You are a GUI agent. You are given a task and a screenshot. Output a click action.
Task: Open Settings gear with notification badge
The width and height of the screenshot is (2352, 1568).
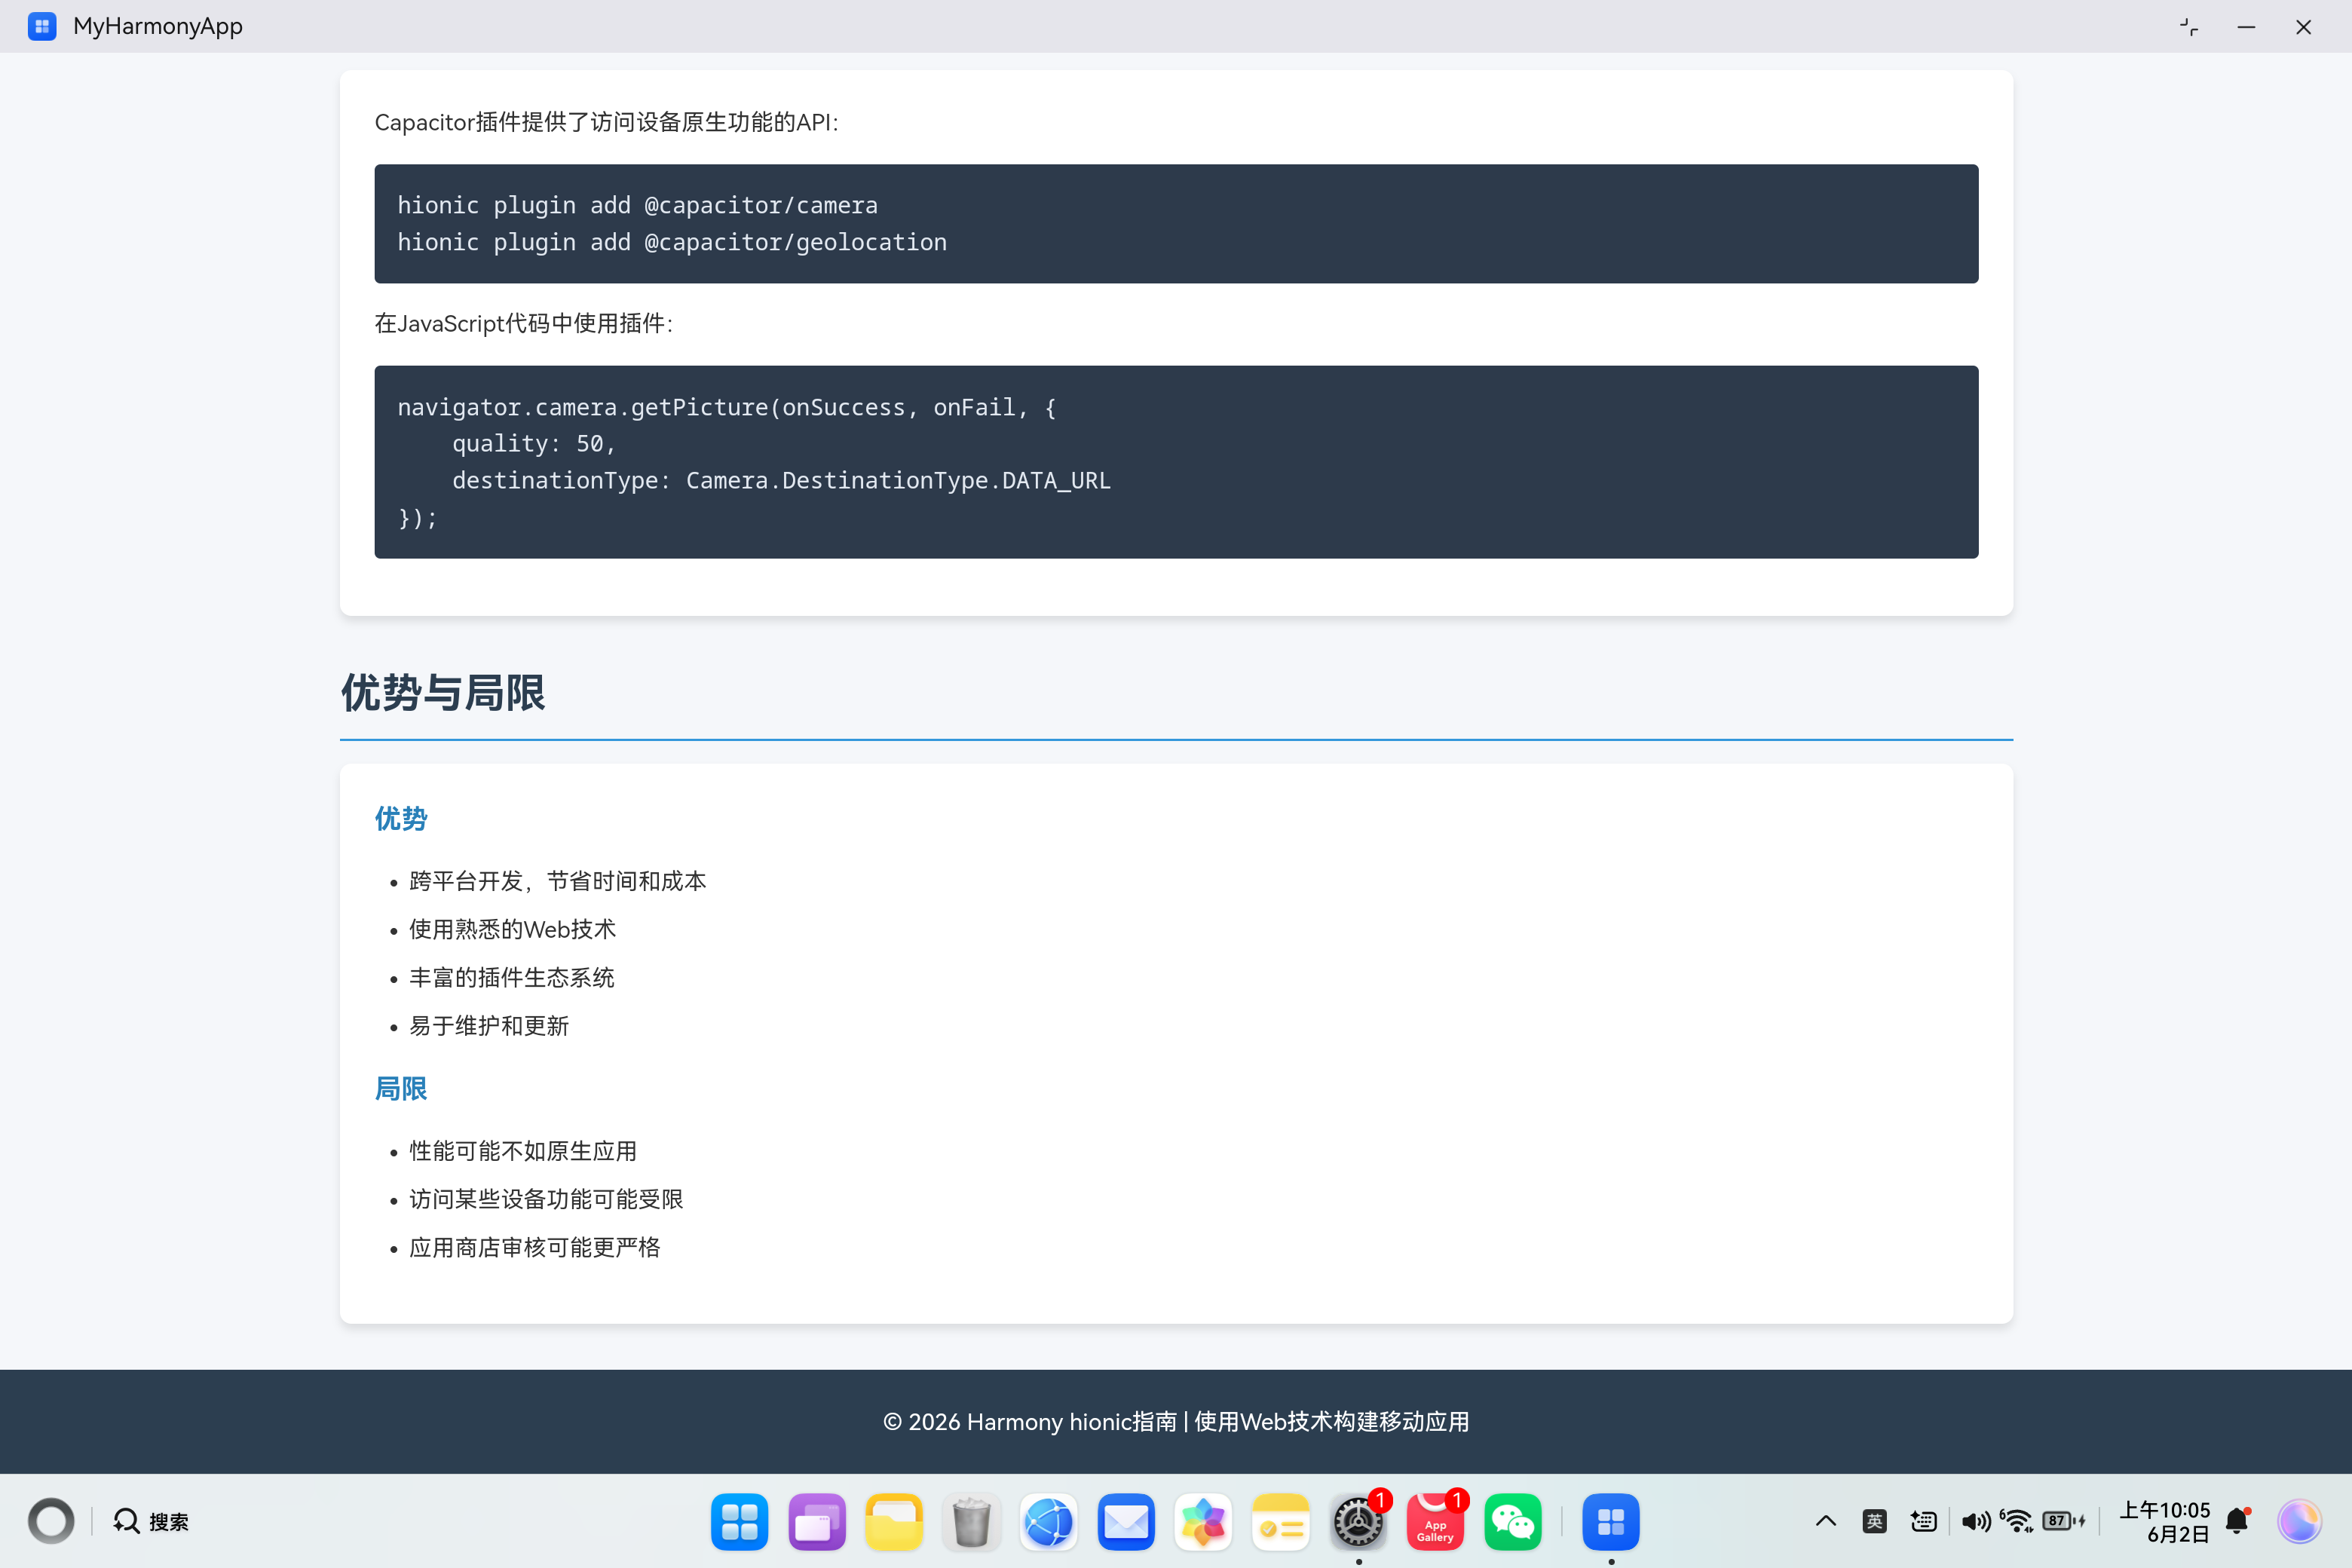tap(1358, 1521)
